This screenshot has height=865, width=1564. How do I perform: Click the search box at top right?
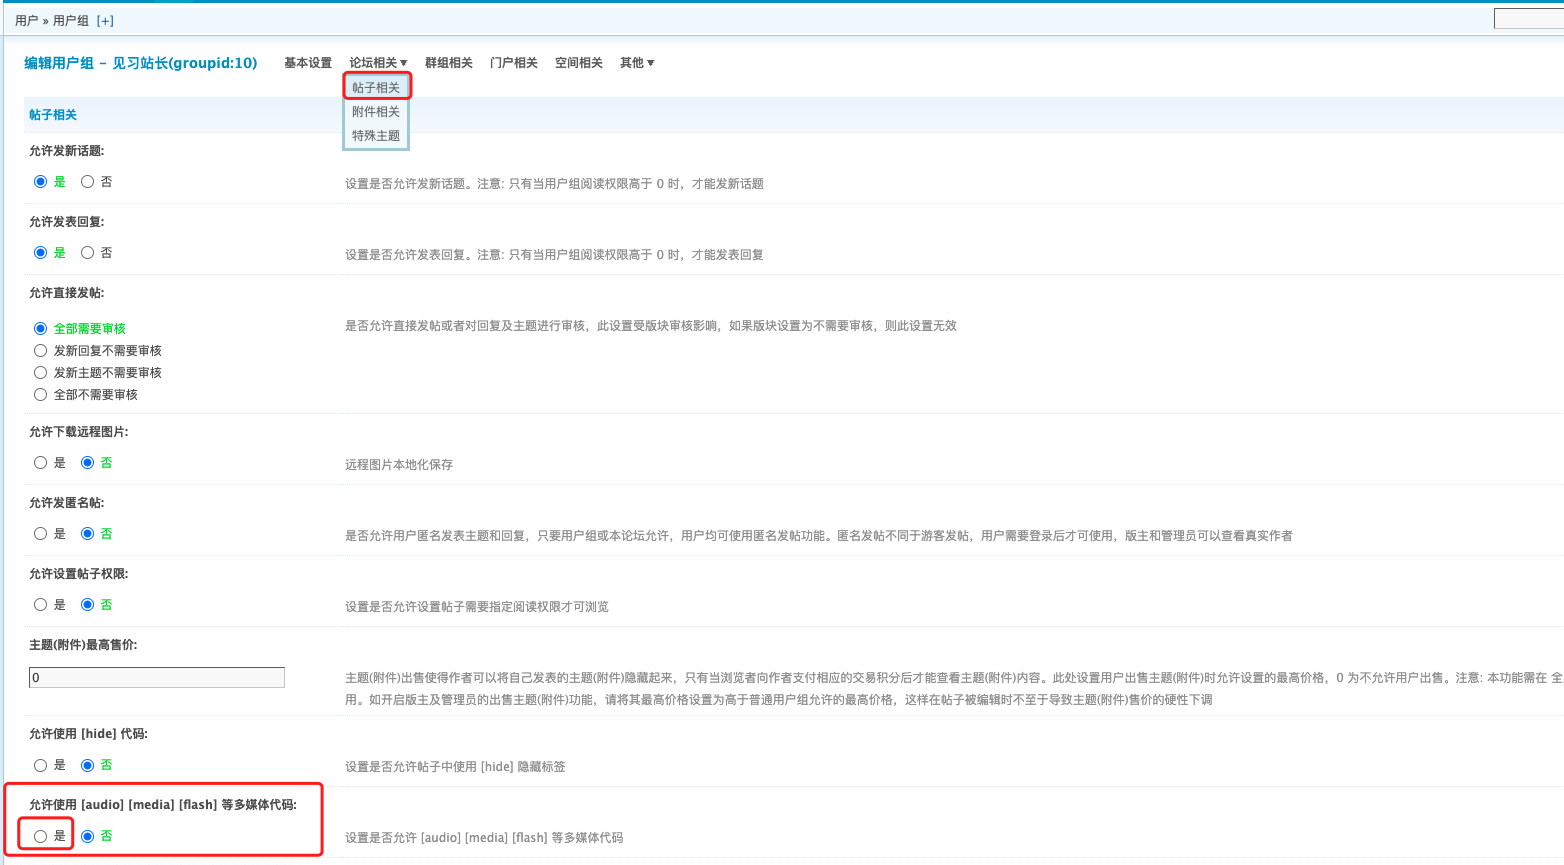tap(1528, 19)
